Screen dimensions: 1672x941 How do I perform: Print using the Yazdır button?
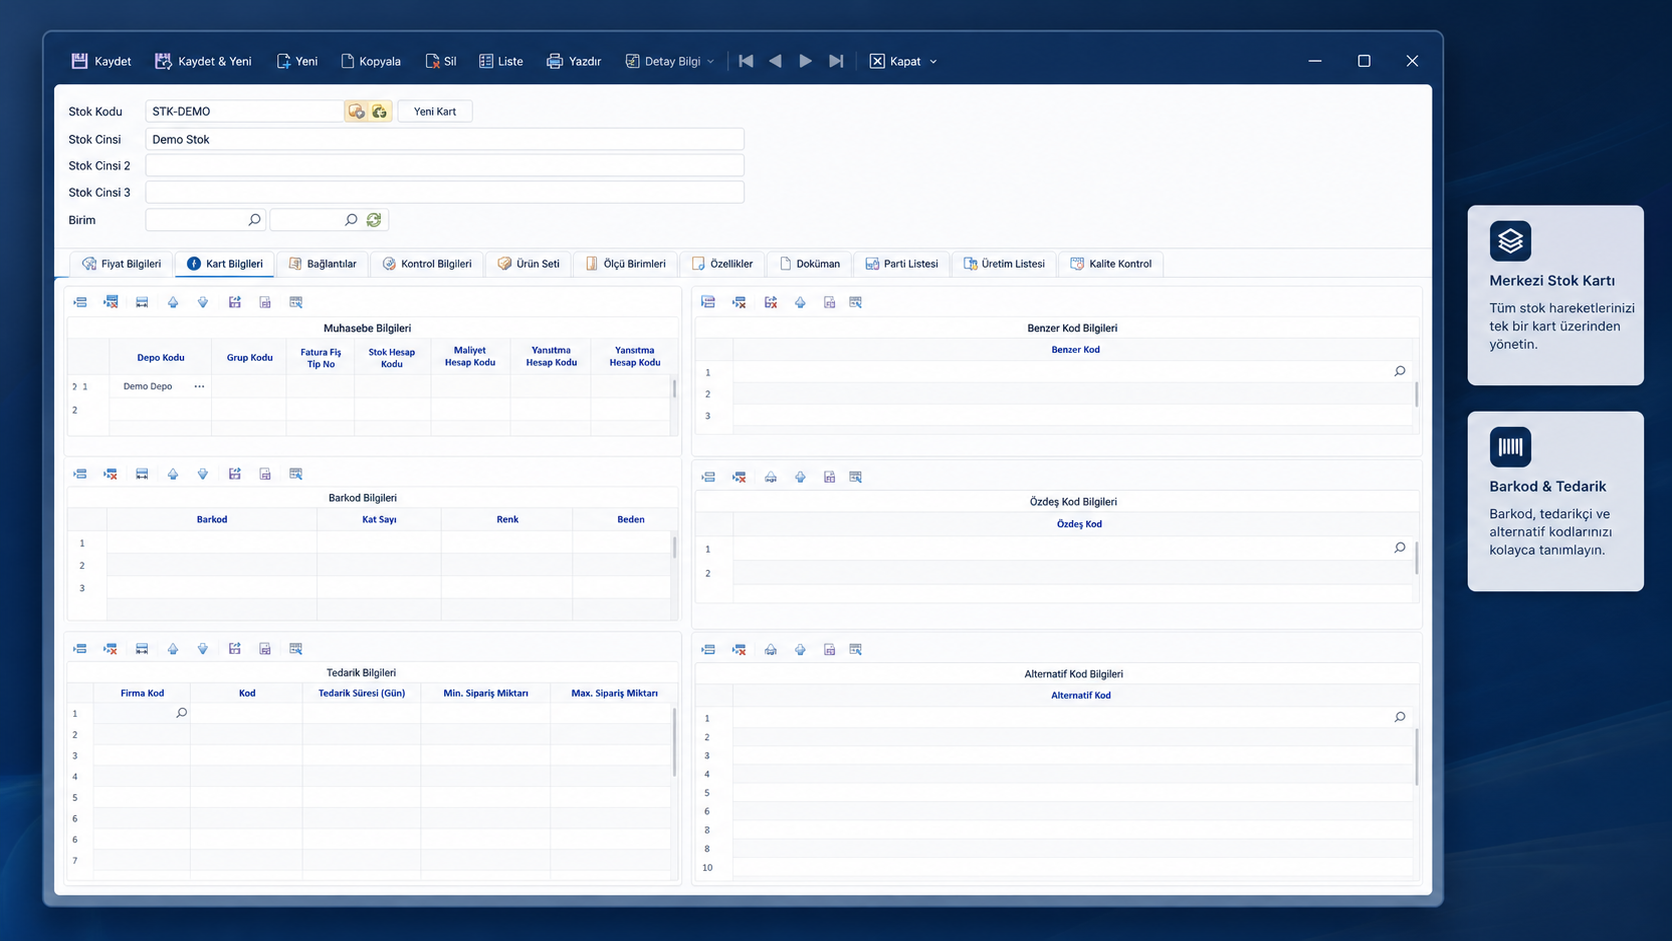click(574, 61)
